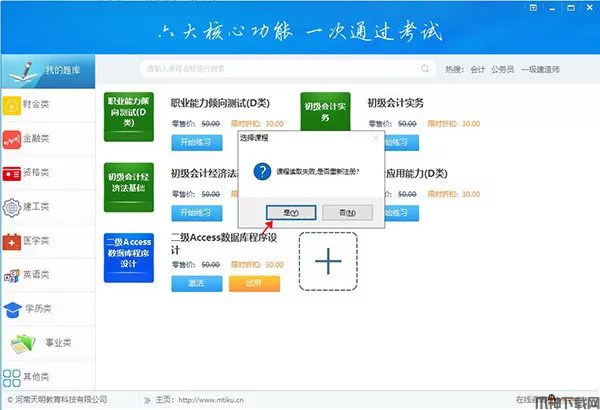Open the 学历类 graduation cap icon

click(x=13, y=309)
